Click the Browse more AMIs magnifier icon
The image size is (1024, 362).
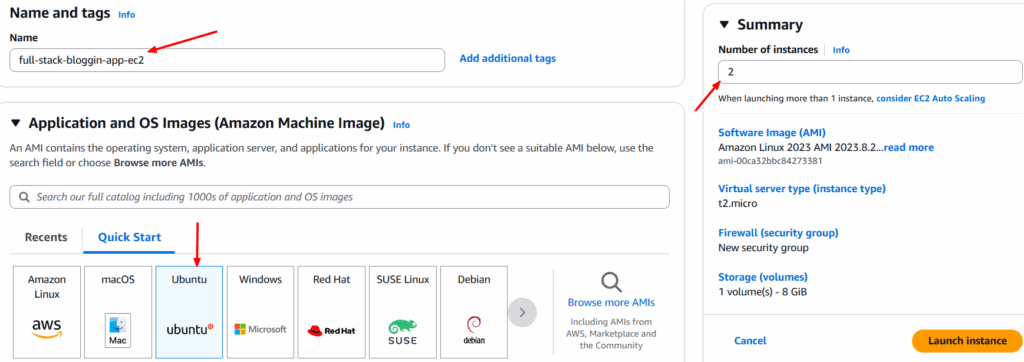pos(611,282)
